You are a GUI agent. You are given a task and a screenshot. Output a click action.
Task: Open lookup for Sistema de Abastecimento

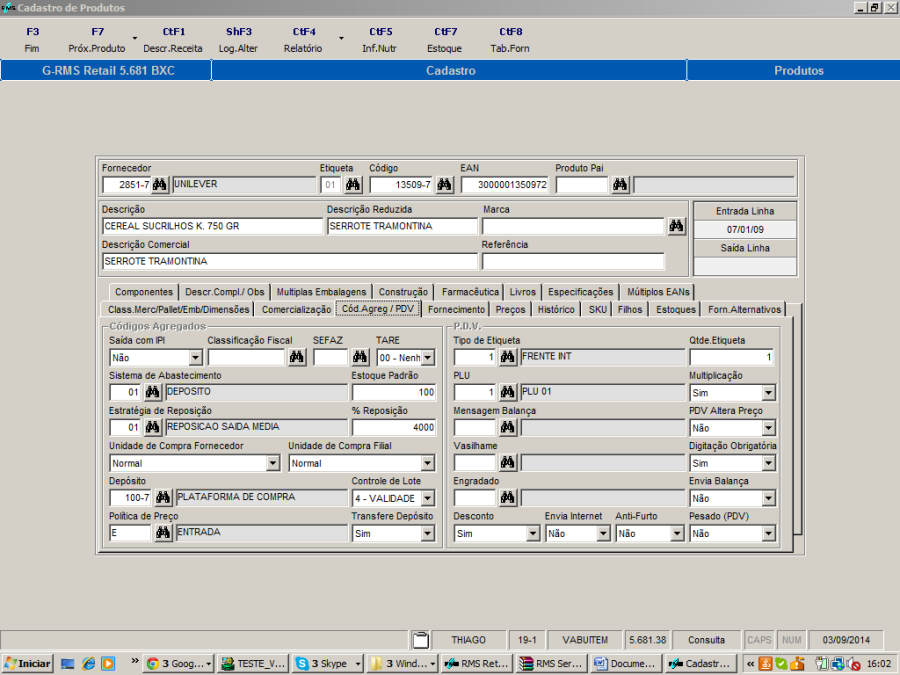153,392
